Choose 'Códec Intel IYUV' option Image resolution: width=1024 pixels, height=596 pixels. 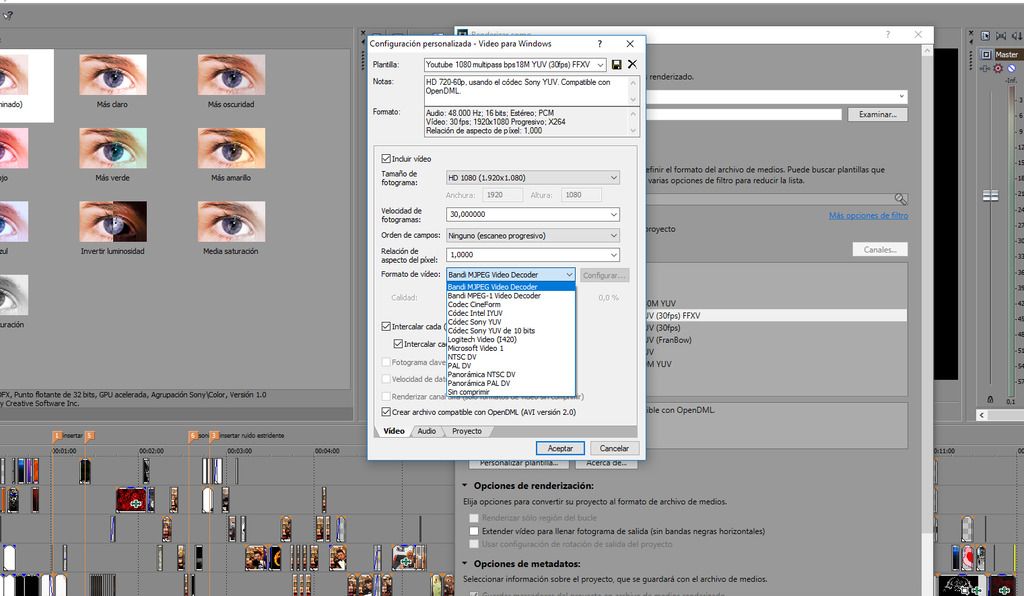(511, 313)
